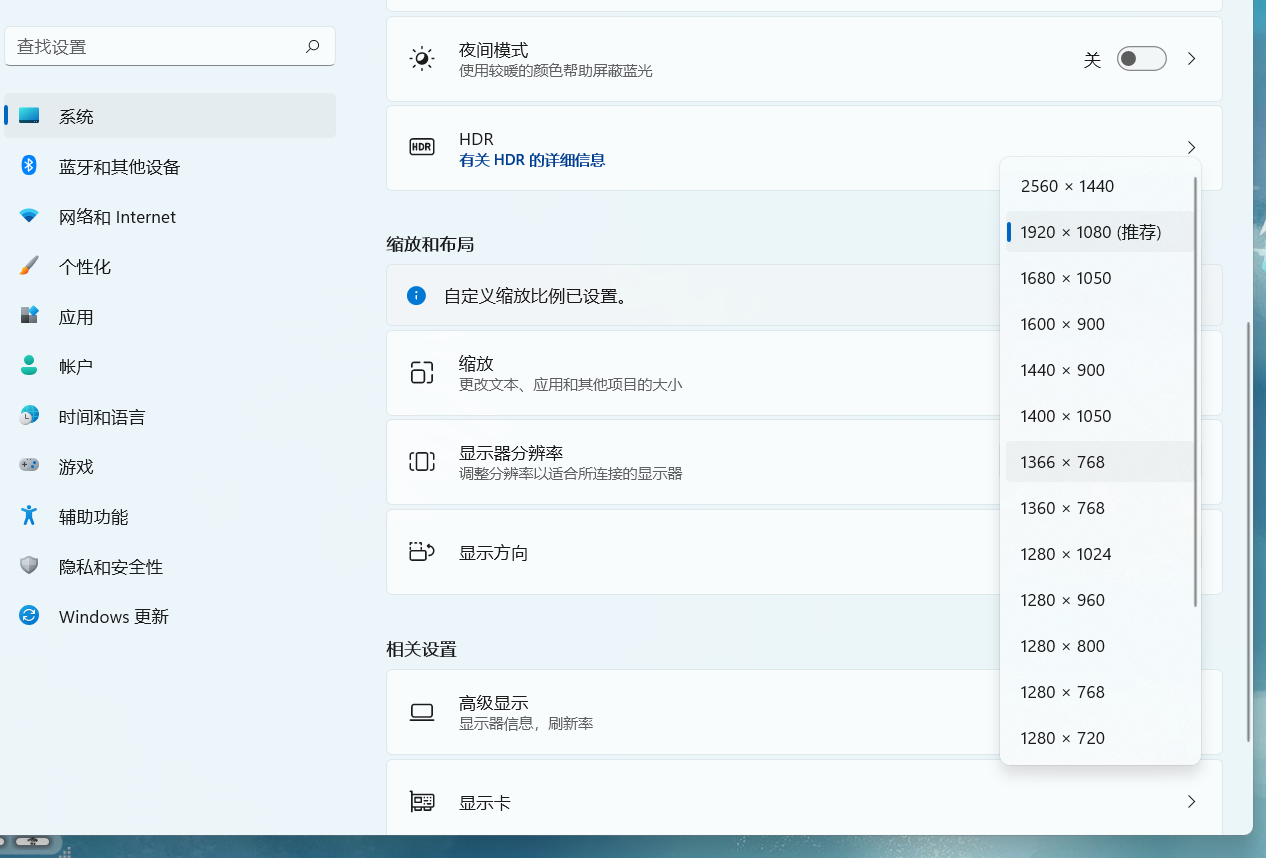This screenshot has height=858, width=1266.
Task: Click the accessibility figure icon
Action: [x=29, y=516]
